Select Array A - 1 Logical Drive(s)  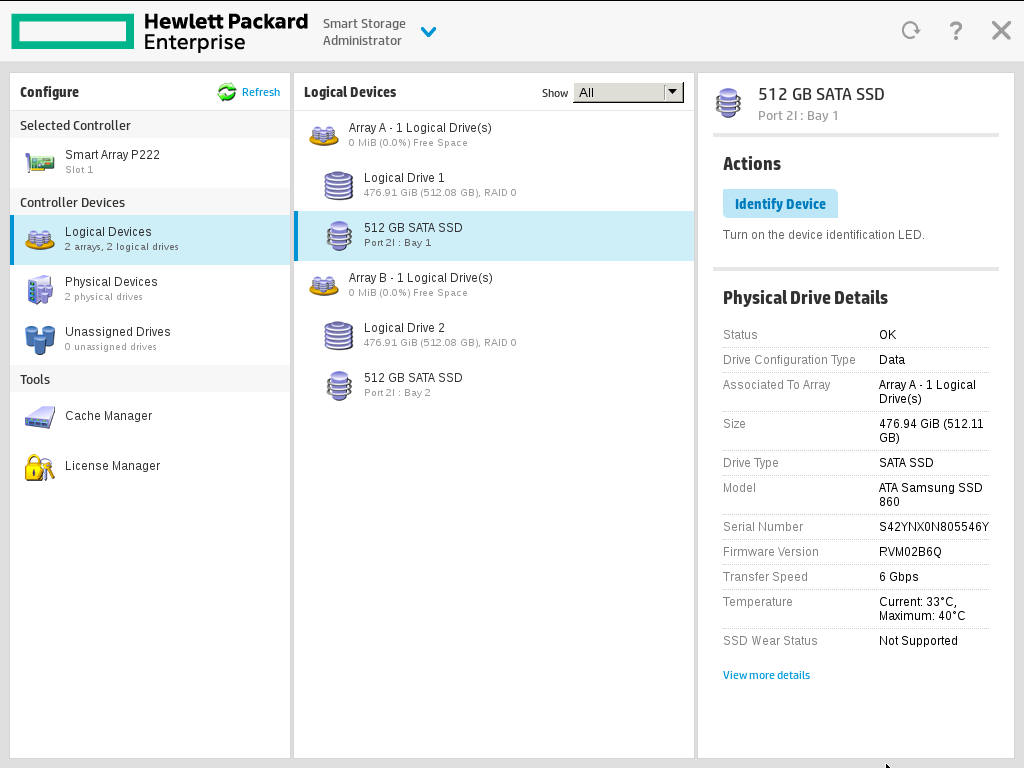point(494,135)
